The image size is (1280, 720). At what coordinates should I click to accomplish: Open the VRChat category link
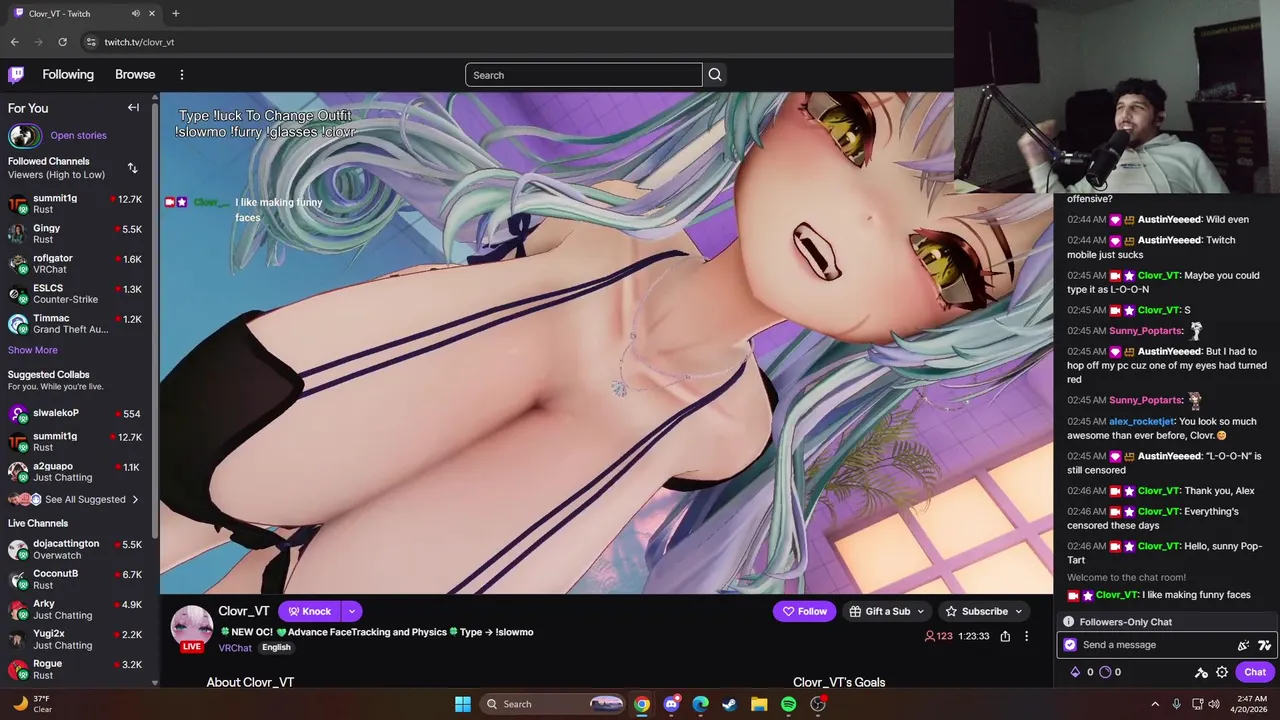[x=235, y=648]
